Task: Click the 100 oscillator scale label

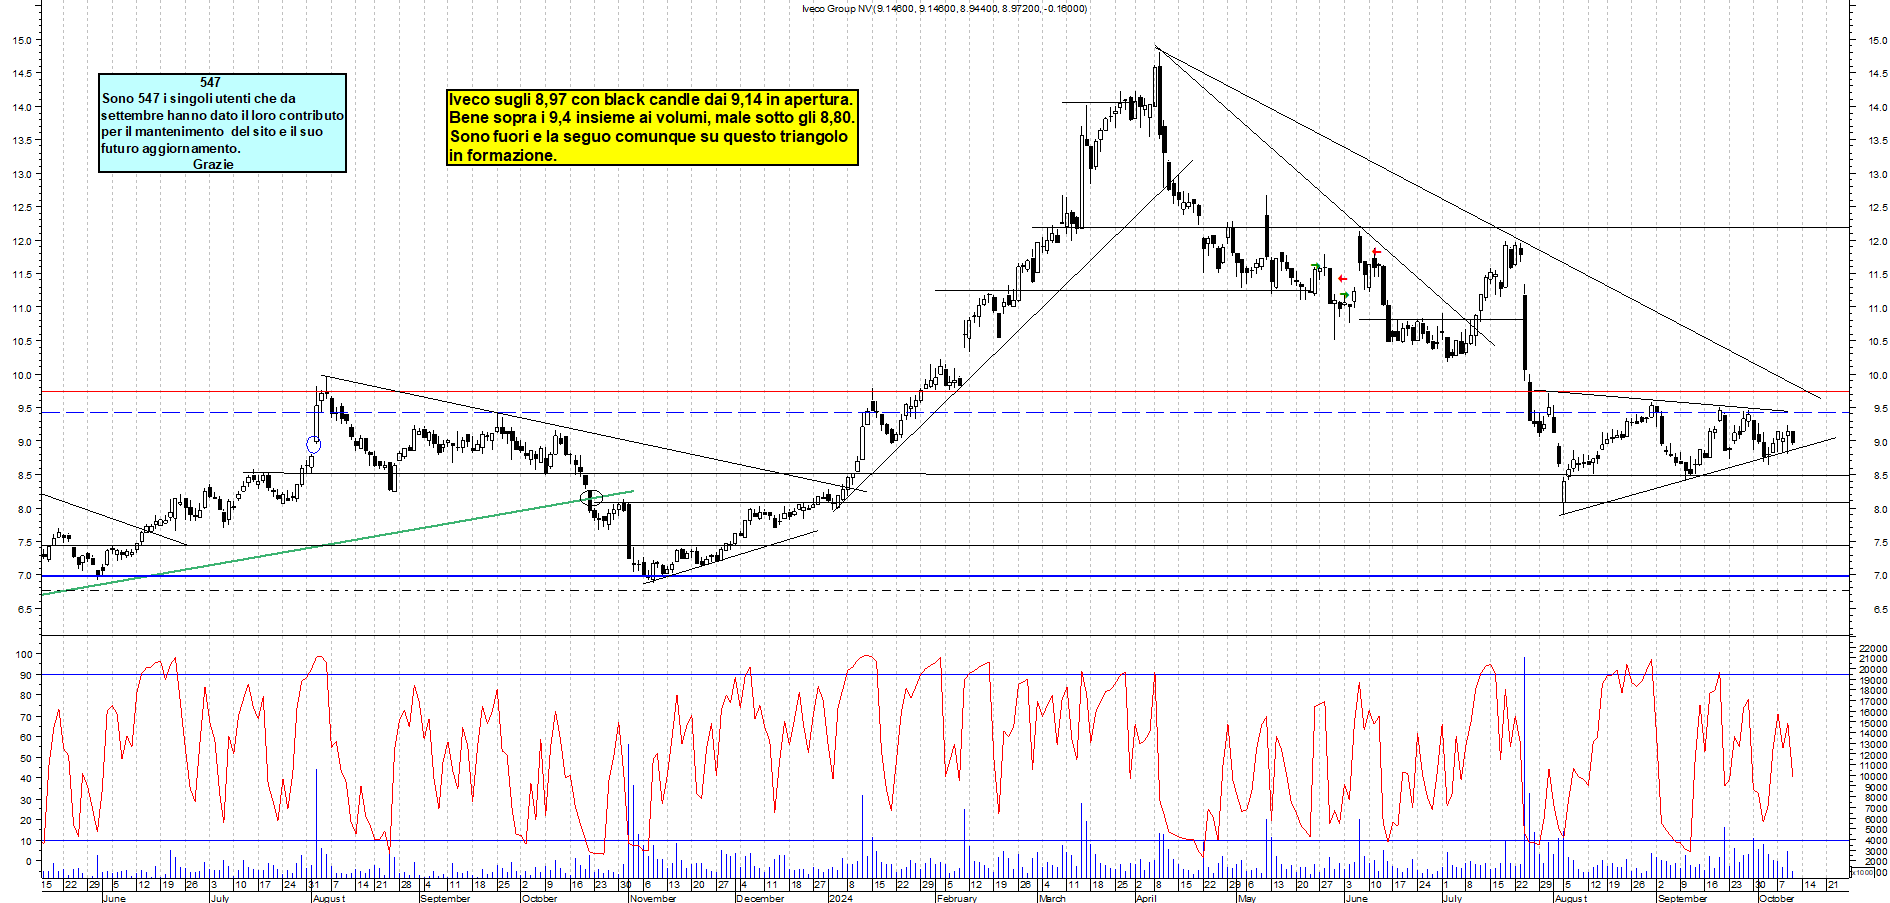Action: tap(22, 654)
